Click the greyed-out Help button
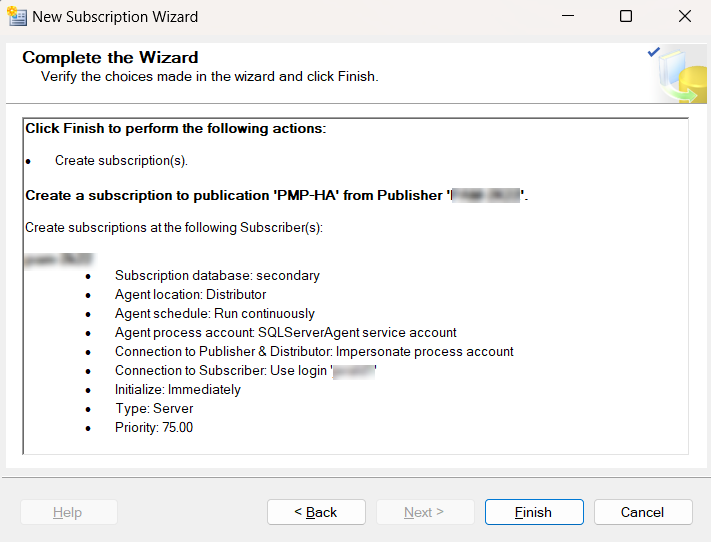Screen dimensions: 711x542 (x=68, y=512)
